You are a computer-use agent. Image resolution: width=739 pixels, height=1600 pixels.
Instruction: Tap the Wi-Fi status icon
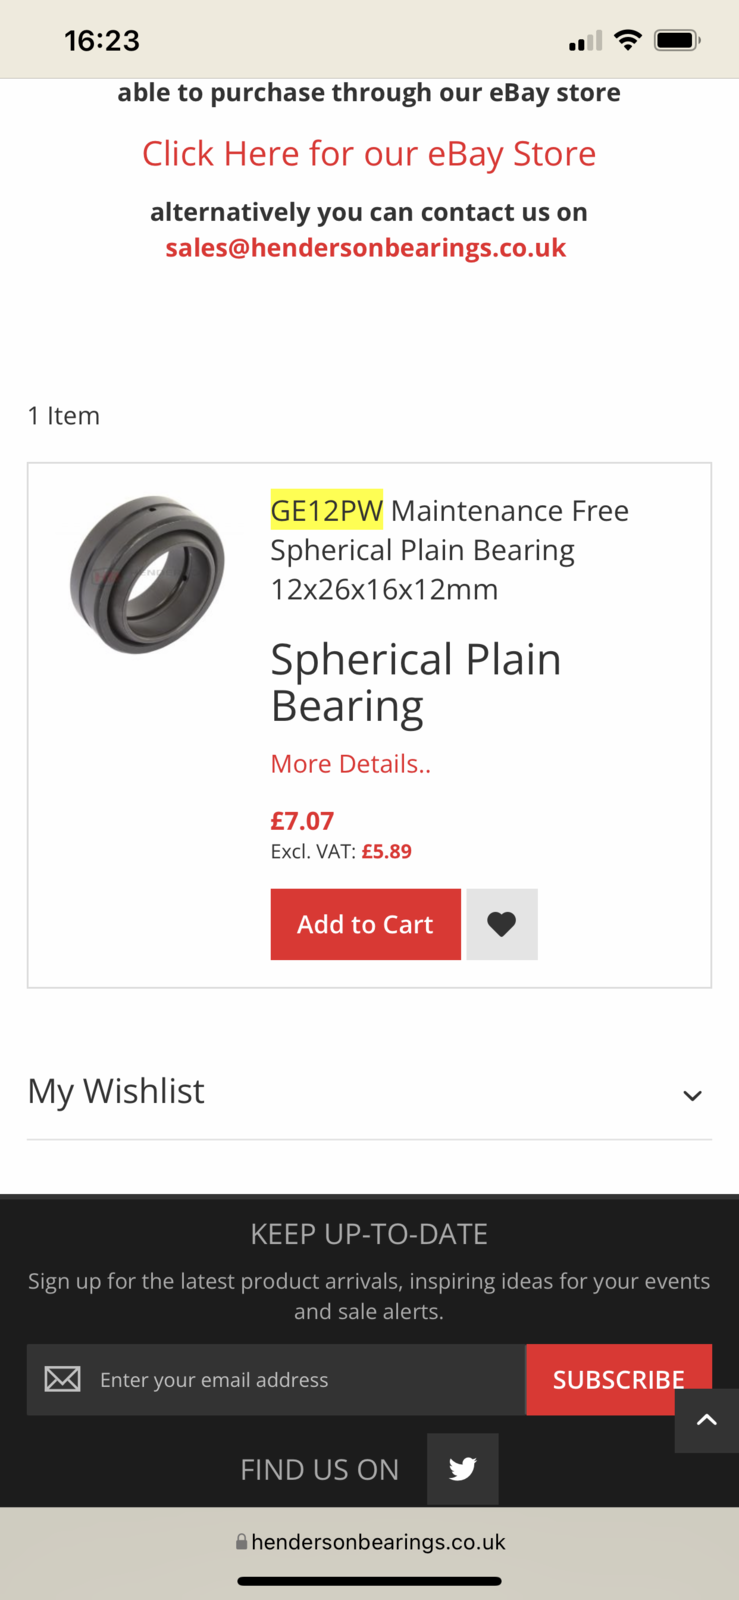pyautogui.click(x=627, y=40)
